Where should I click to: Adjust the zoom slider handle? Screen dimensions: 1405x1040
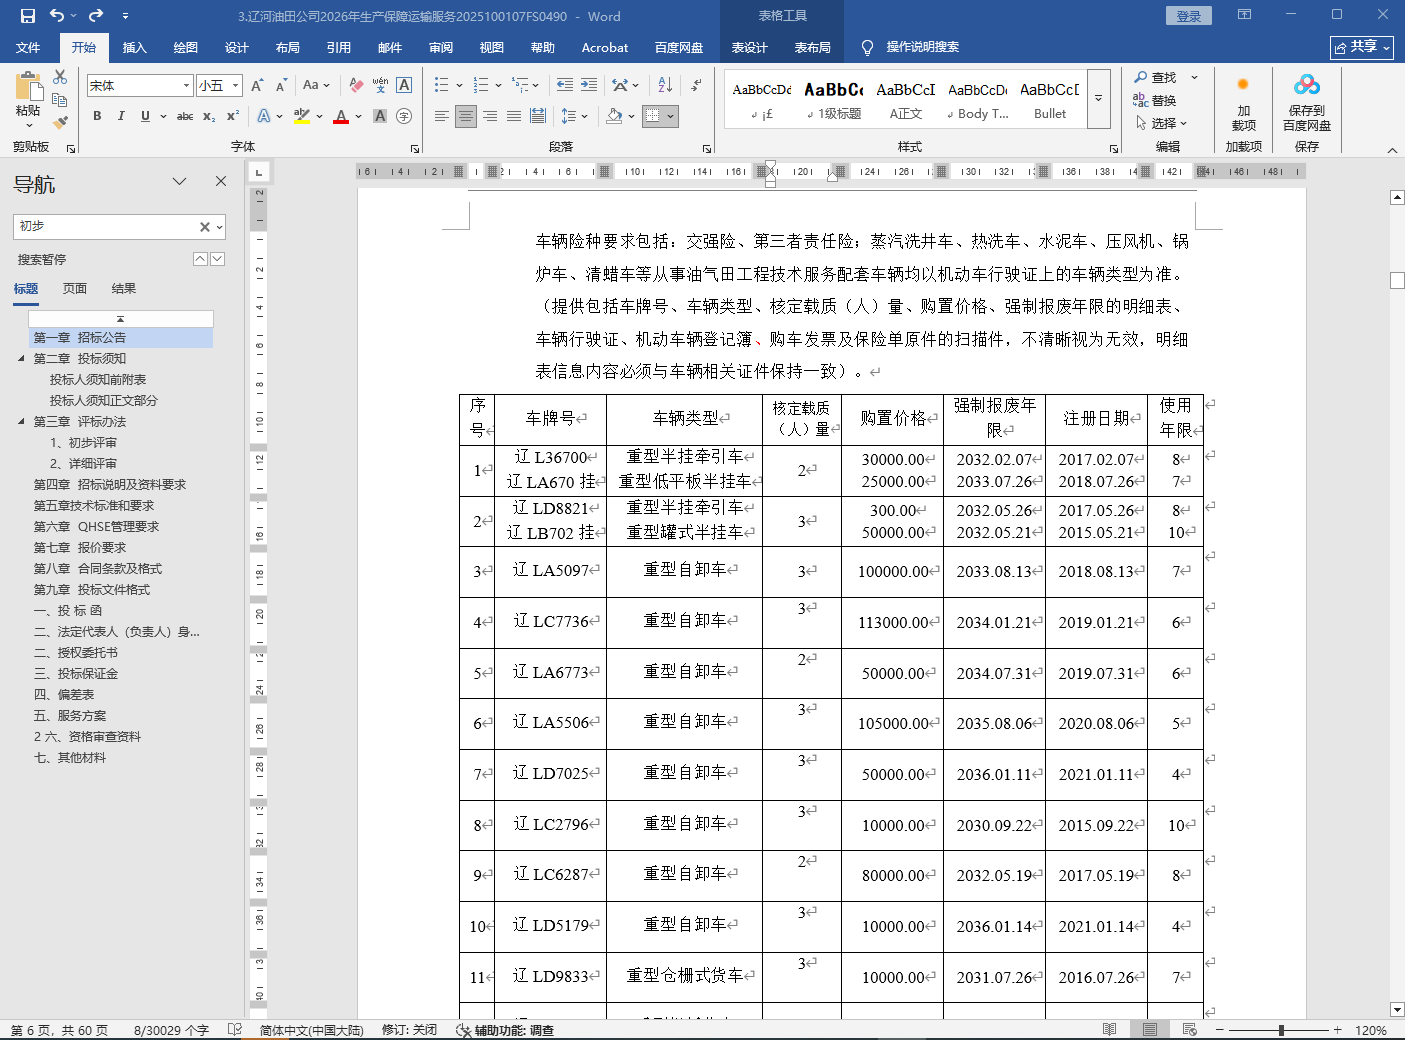(1281, 1029)
